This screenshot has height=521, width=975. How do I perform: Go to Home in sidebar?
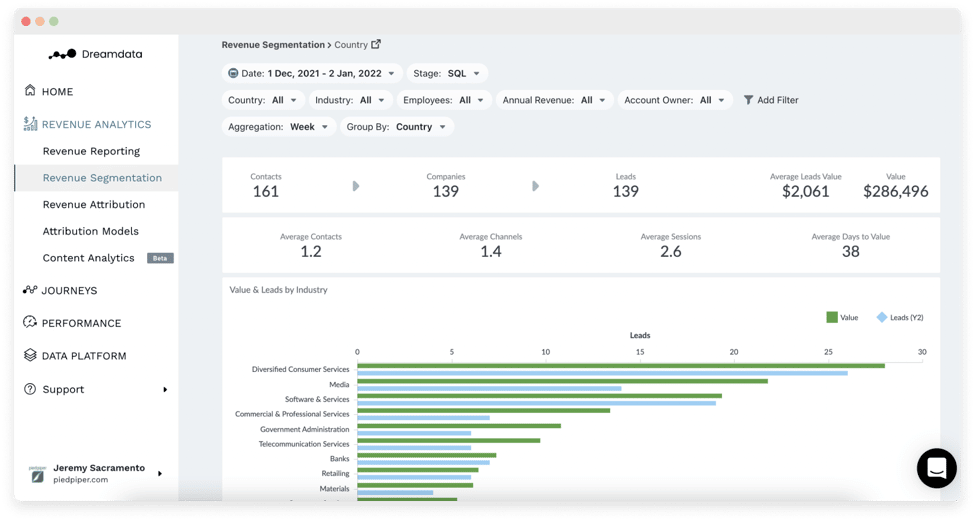[57, 91]
